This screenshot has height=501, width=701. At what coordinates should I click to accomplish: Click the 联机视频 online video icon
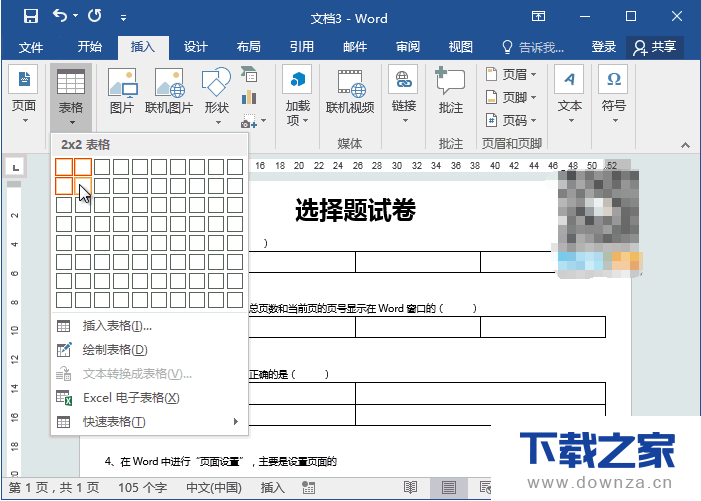click(350, 92)
